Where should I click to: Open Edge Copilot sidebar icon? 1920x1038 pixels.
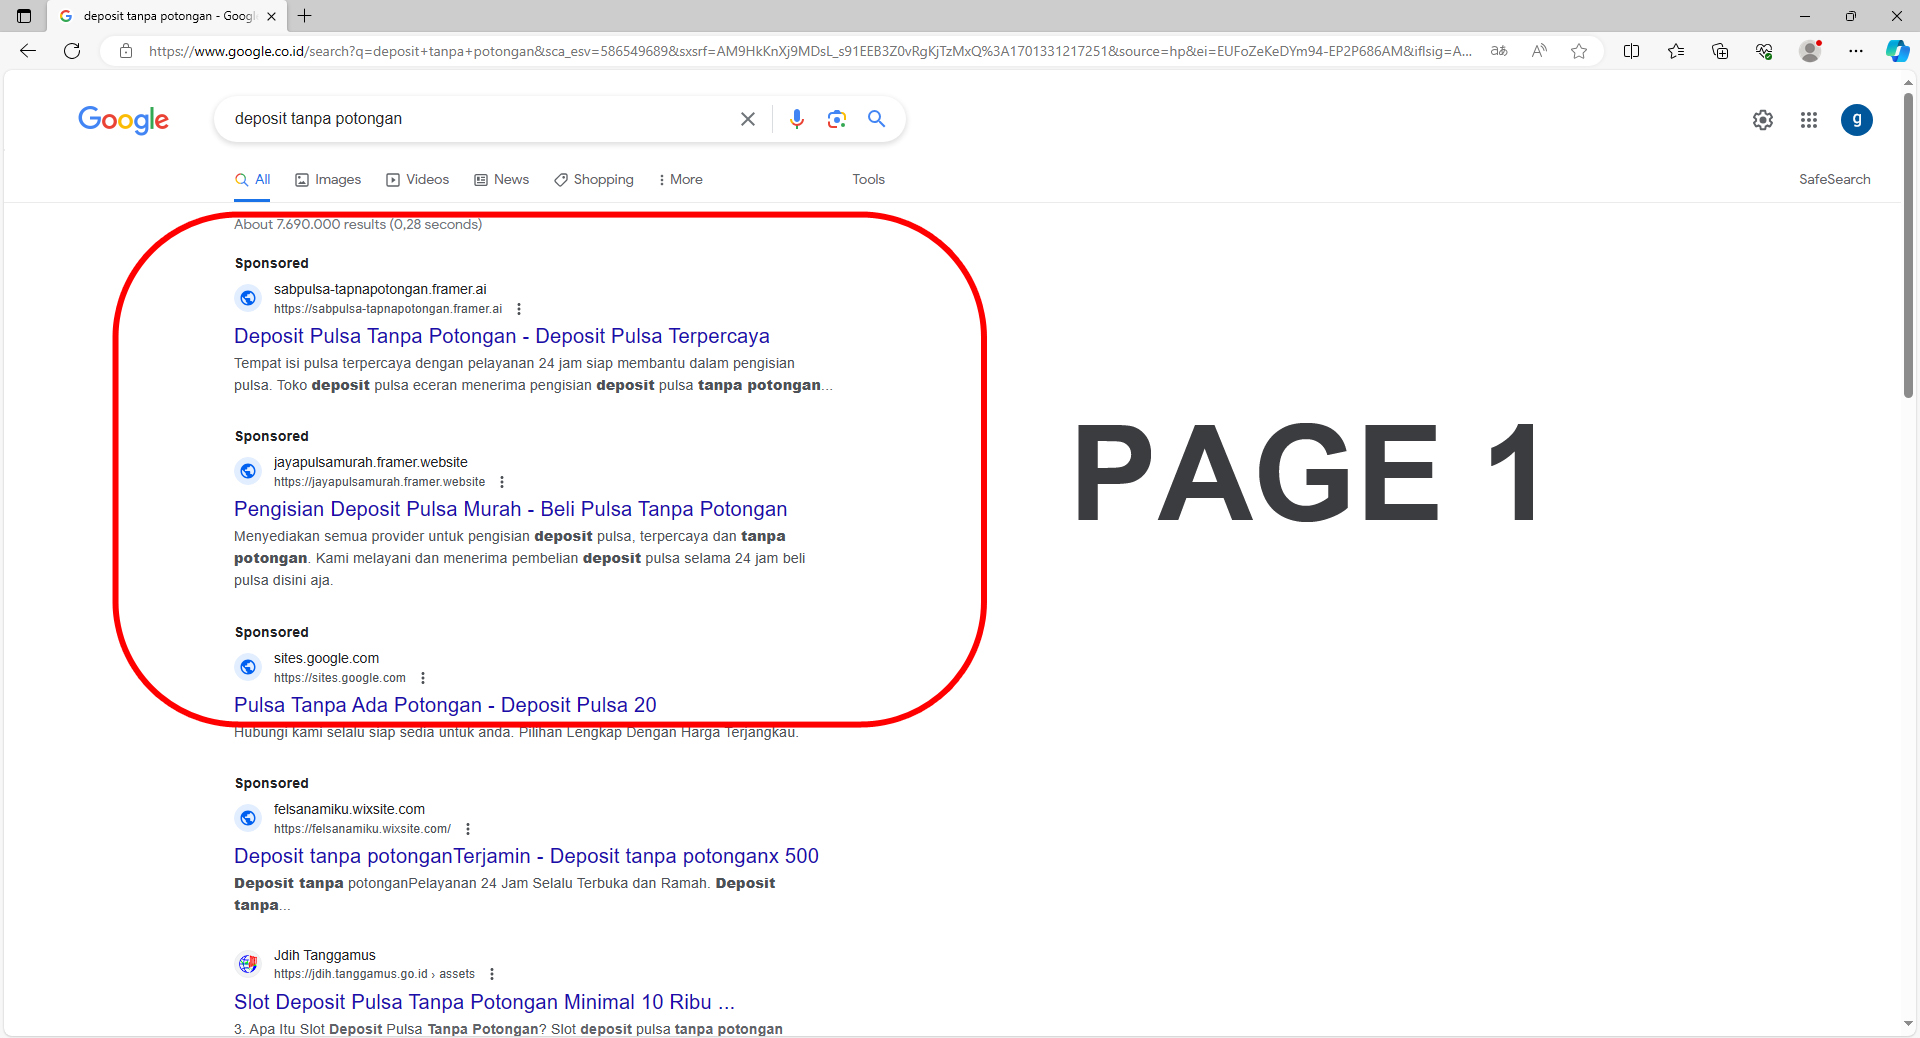(1896, 51)
